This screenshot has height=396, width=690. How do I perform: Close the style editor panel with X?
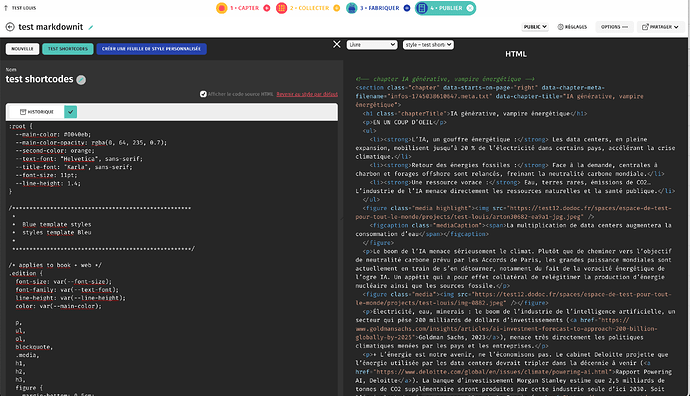tap(337, 44)
